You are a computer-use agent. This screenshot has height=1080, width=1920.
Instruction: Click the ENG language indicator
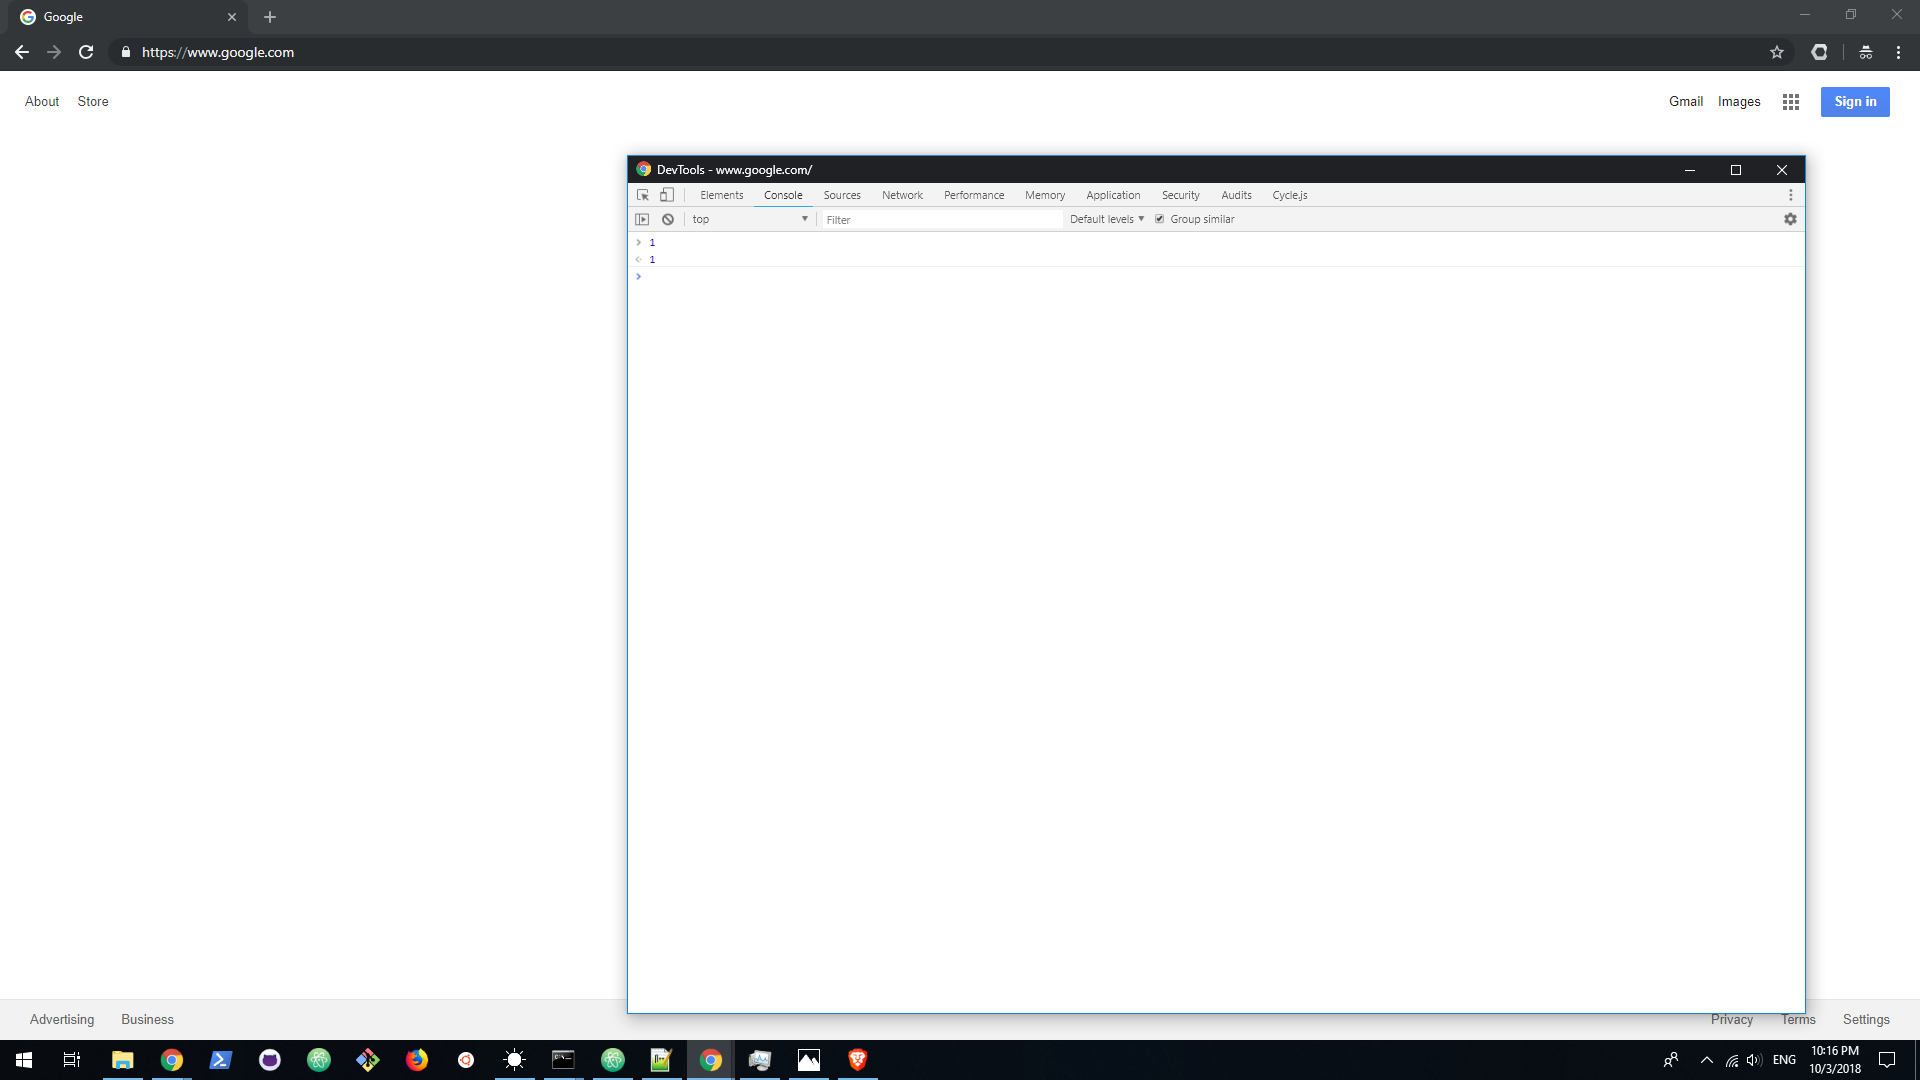1784,1060
